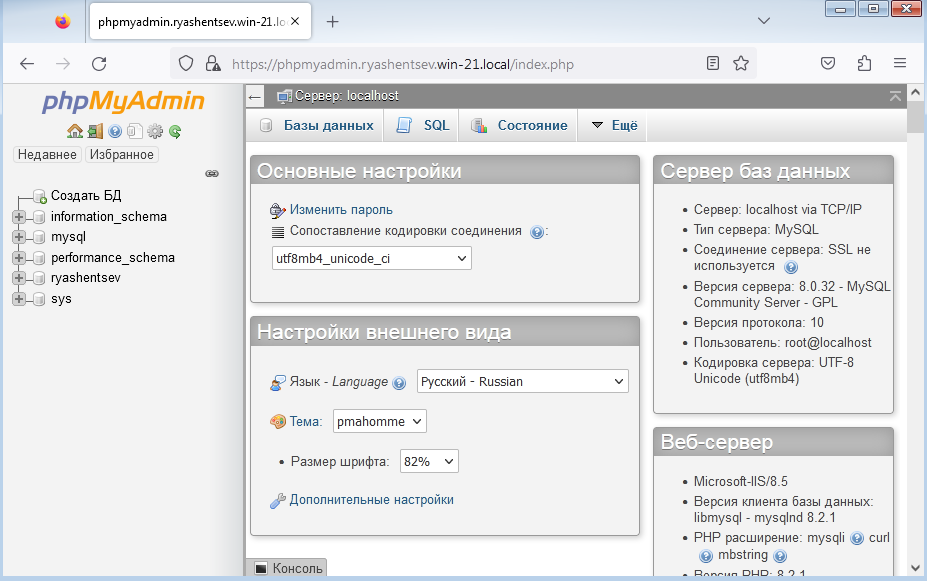Screen dimensions: 927x581
Task: Click the performance_schema database icon
Action: (39, 258)
